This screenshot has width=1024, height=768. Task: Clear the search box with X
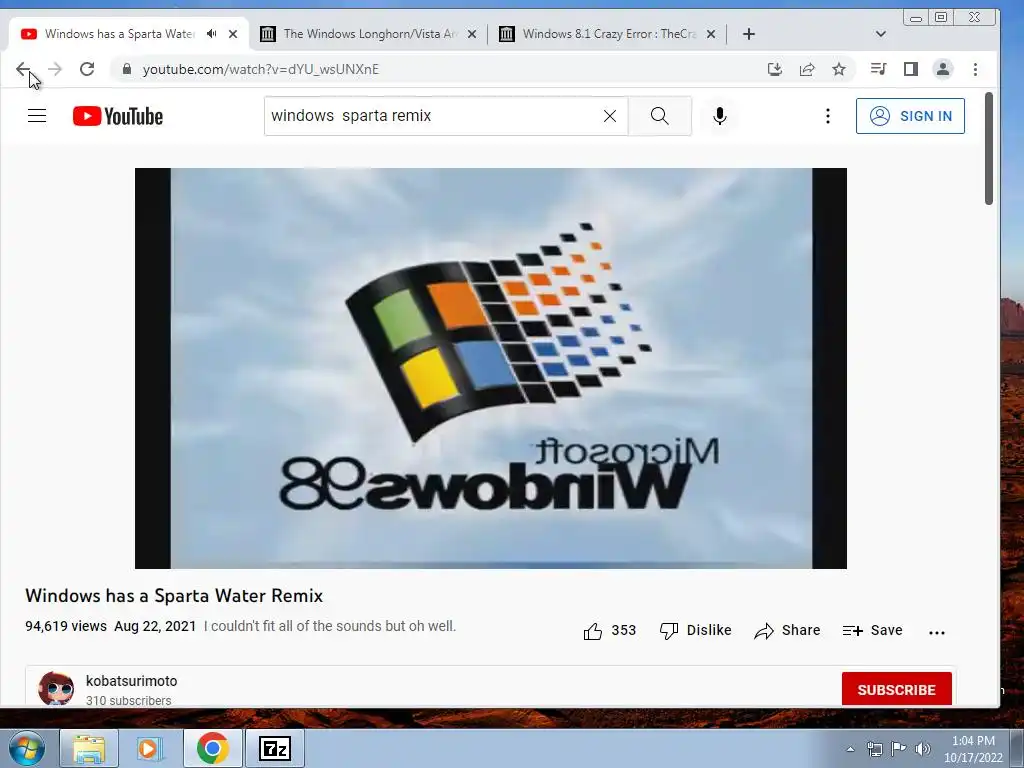(610, 116)
